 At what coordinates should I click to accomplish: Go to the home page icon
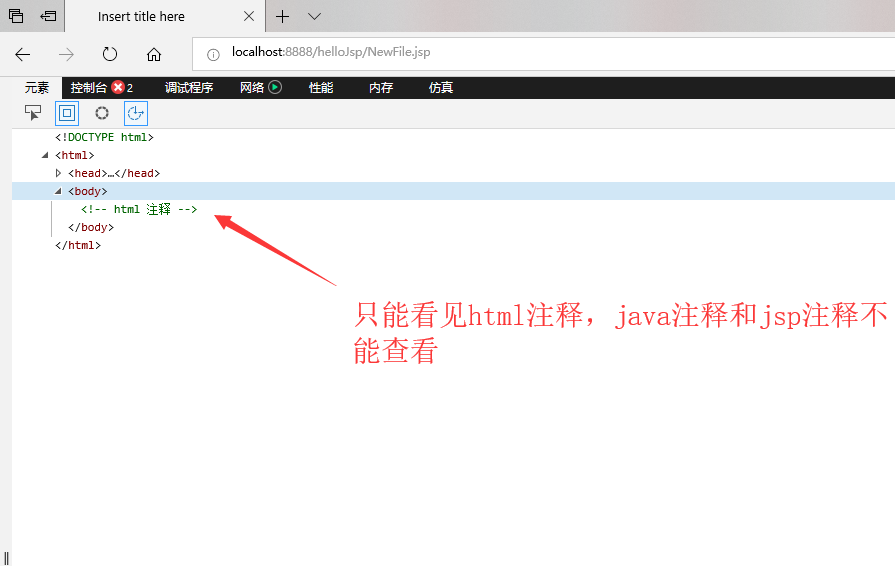click(154, 55)
